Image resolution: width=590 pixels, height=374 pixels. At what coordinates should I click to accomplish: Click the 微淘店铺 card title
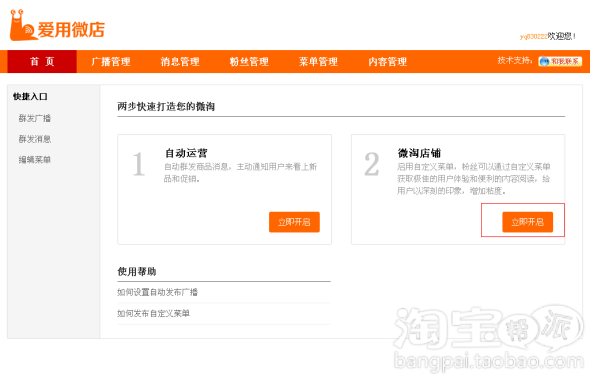(419, 153)
